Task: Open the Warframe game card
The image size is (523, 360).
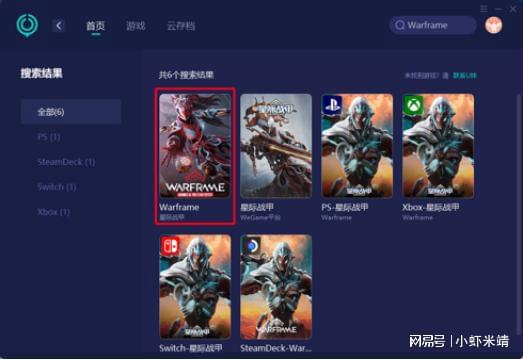Action: click(195, 157)
